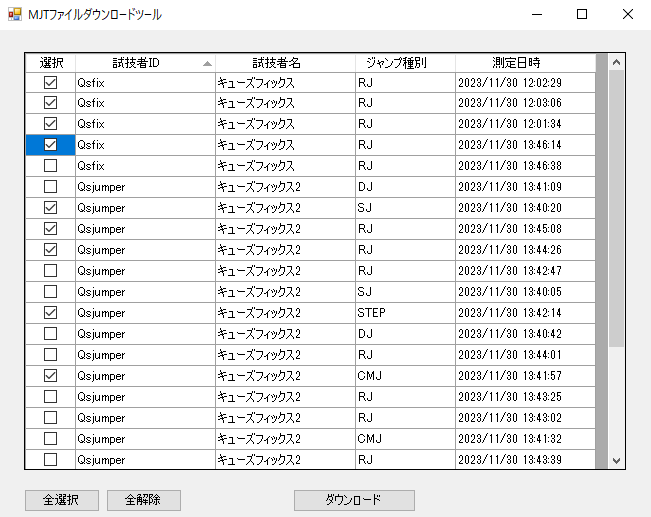
Task: Uncheck the STEP row checkbox
Action: (50, 312)
